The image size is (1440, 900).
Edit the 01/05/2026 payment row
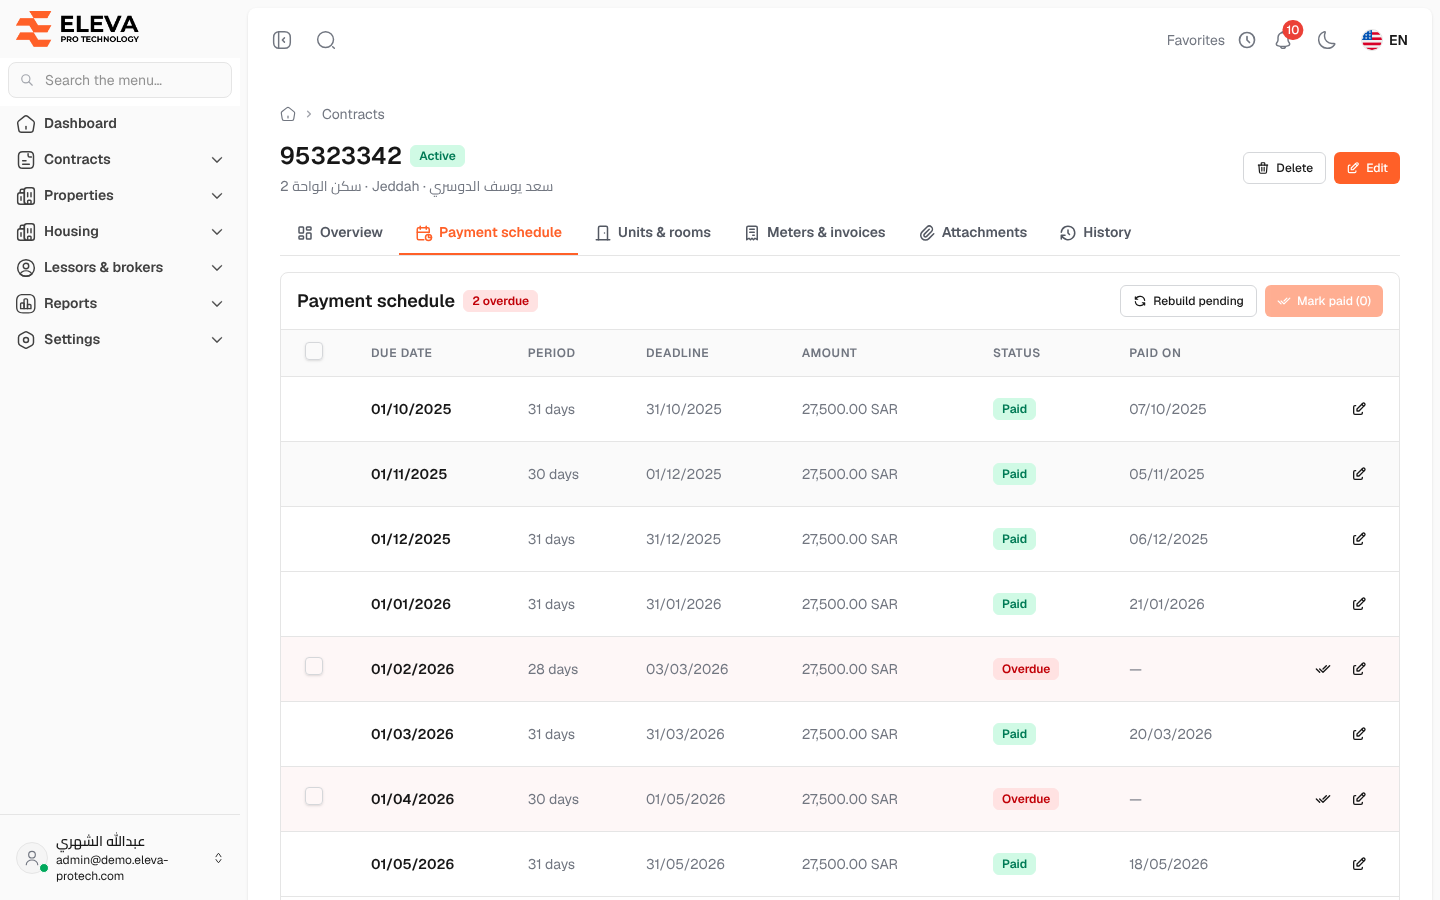click(x=1359, y=864)
